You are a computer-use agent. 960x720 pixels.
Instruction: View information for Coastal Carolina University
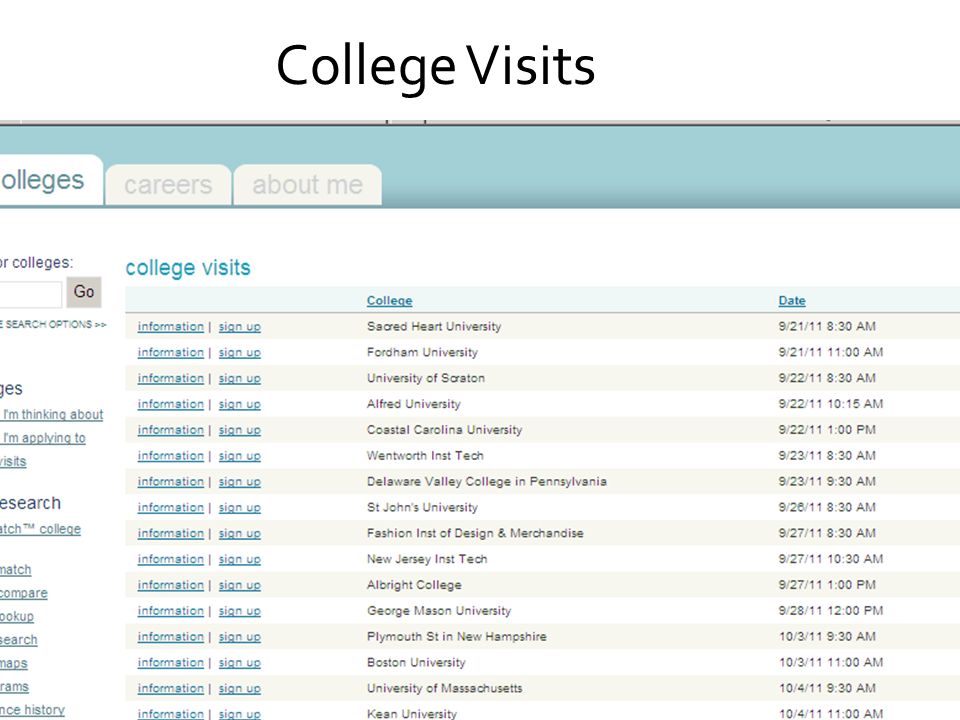pyautogui.click(x=171, y=430)
